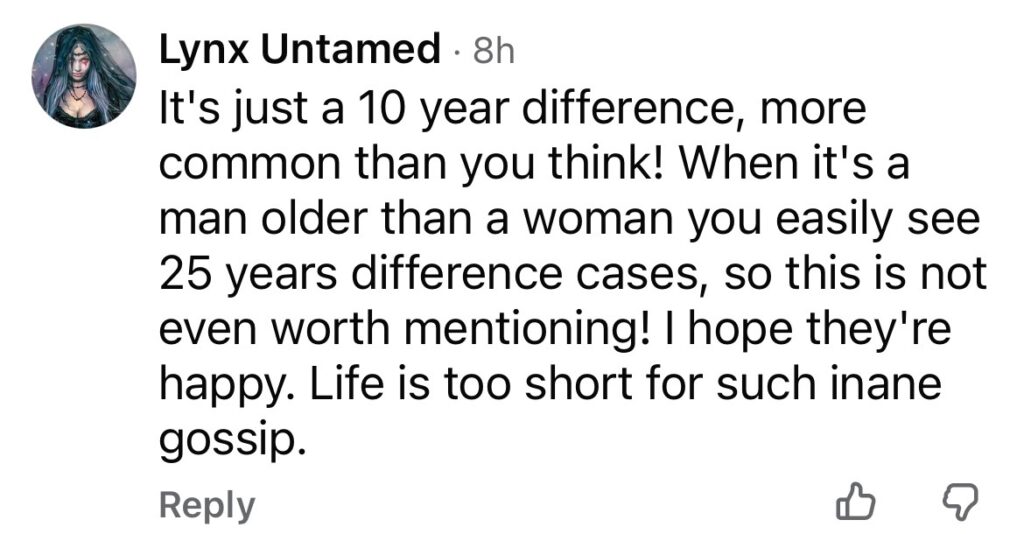Screen dimensions: 1024x534
Task: Click the username Lynx Untamed
Action: point(300,50)
